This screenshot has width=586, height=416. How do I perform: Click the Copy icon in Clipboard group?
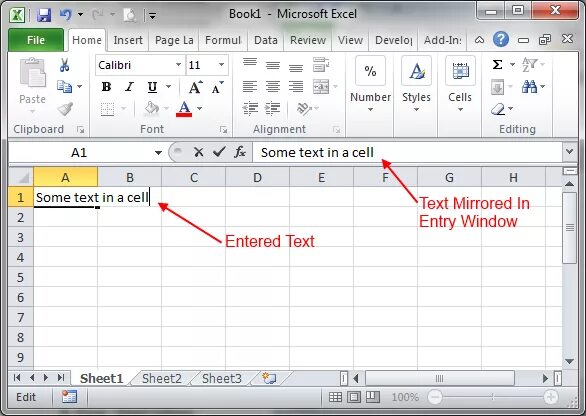tap(64, 87)
